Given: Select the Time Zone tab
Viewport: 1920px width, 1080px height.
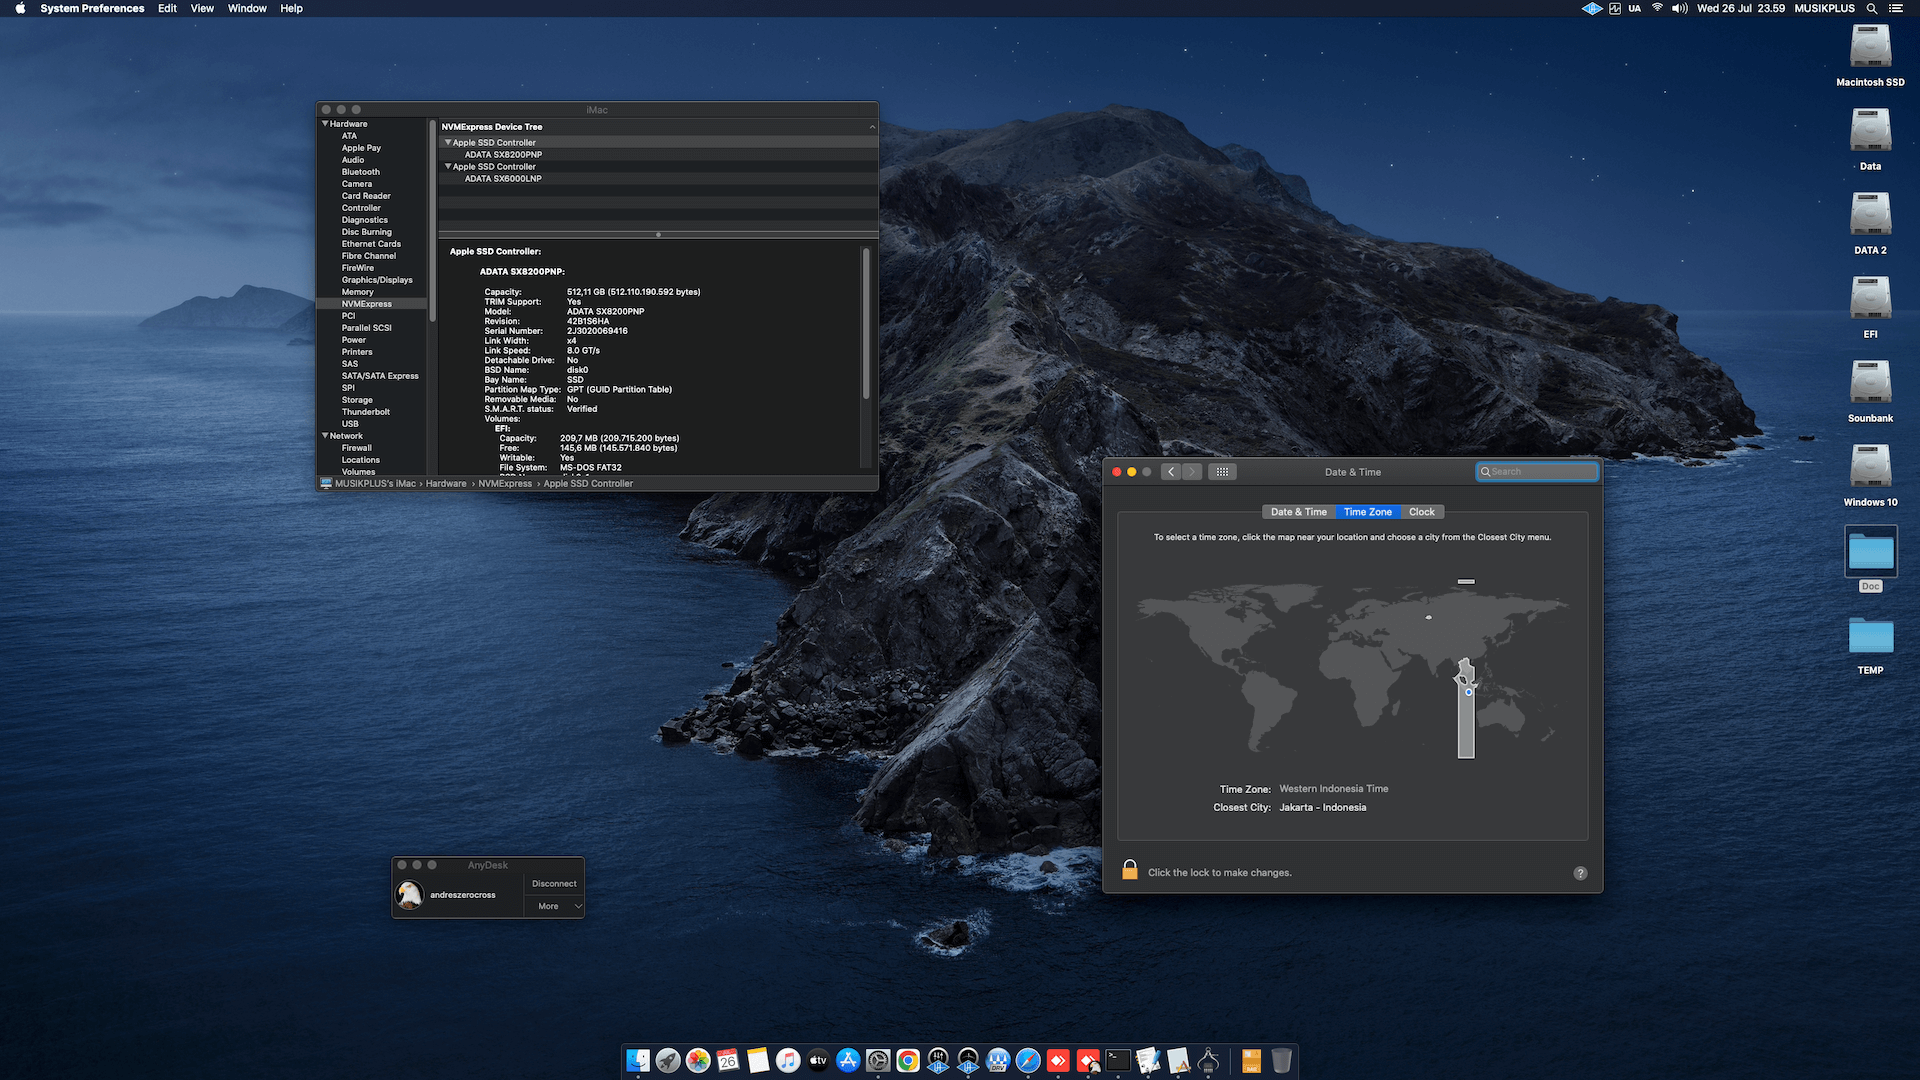Looking at the screenshot, I should click(x=1368, y=512).
